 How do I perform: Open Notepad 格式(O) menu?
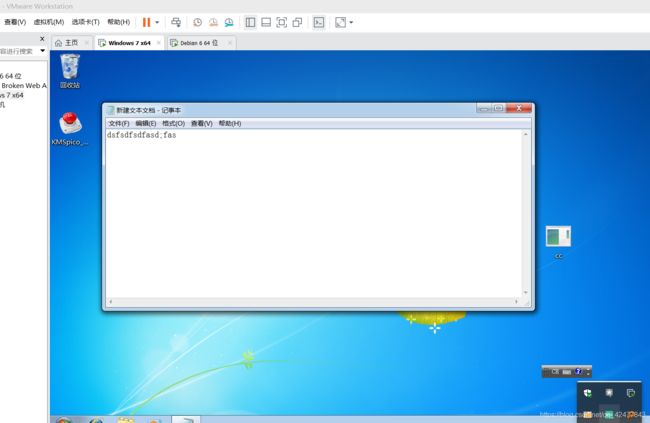(173, 123)
